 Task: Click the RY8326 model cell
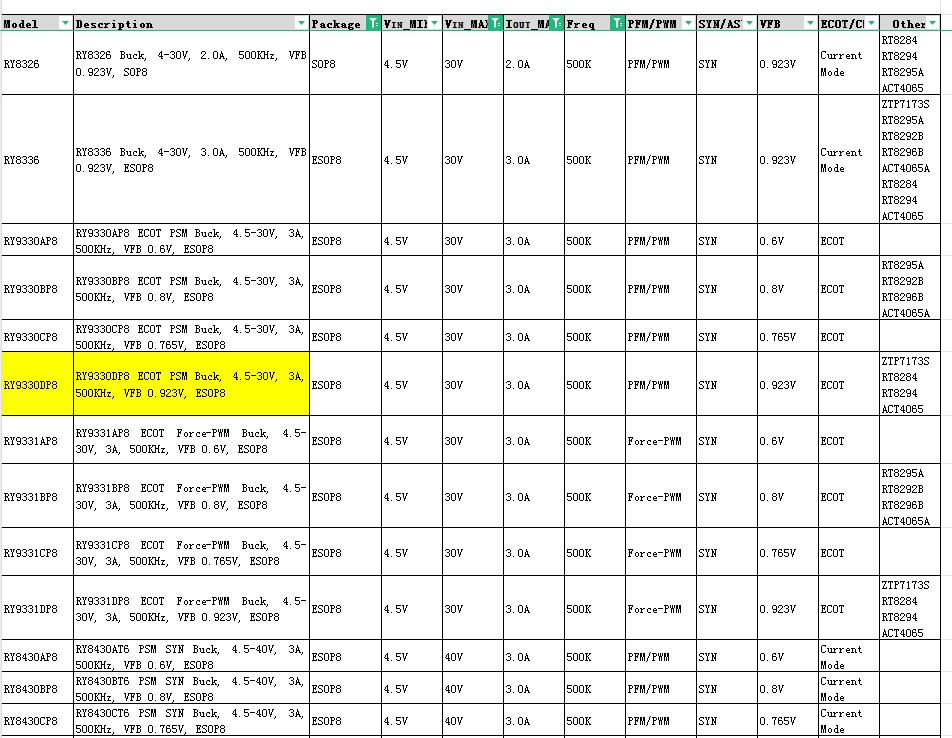pyautogui.click(x=37, y=64)
